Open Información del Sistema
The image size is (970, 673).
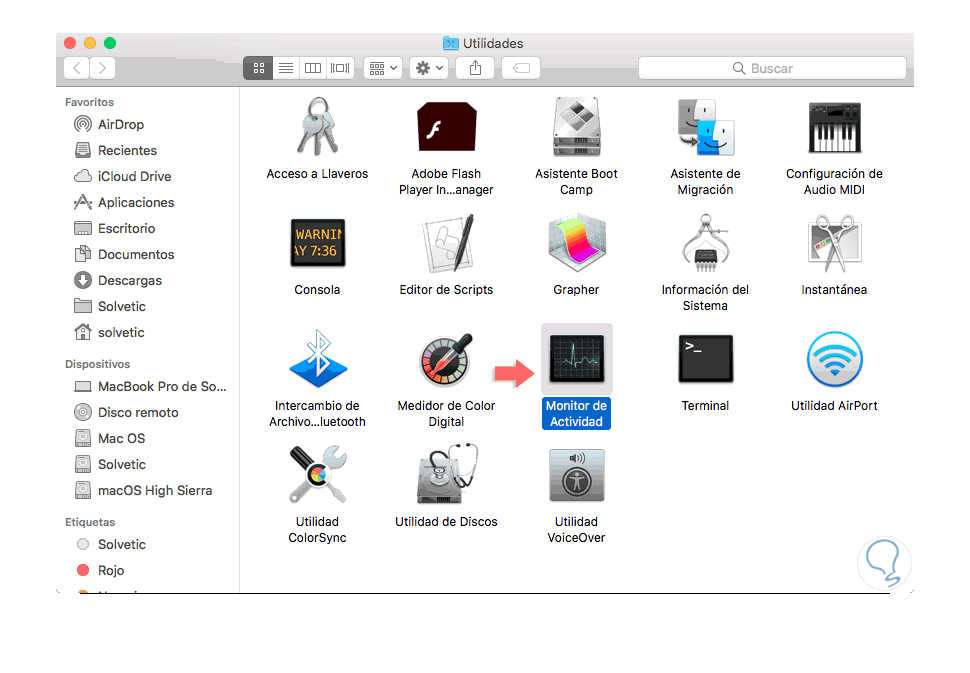[705, 243]
